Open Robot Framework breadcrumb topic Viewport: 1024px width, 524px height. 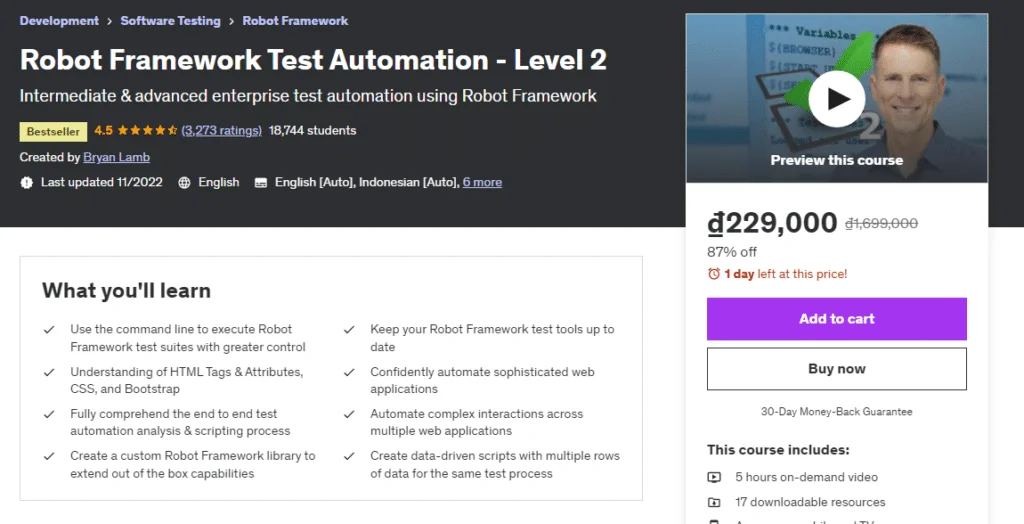295,20
